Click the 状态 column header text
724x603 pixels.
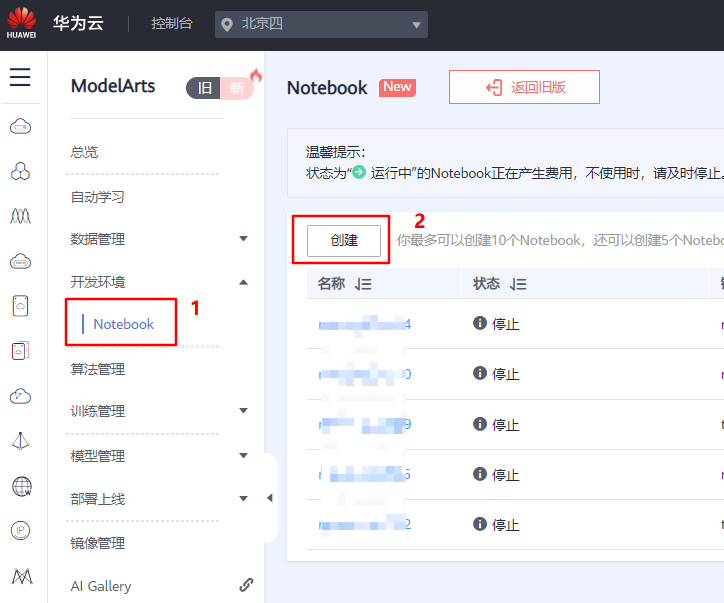coord(486,283)
